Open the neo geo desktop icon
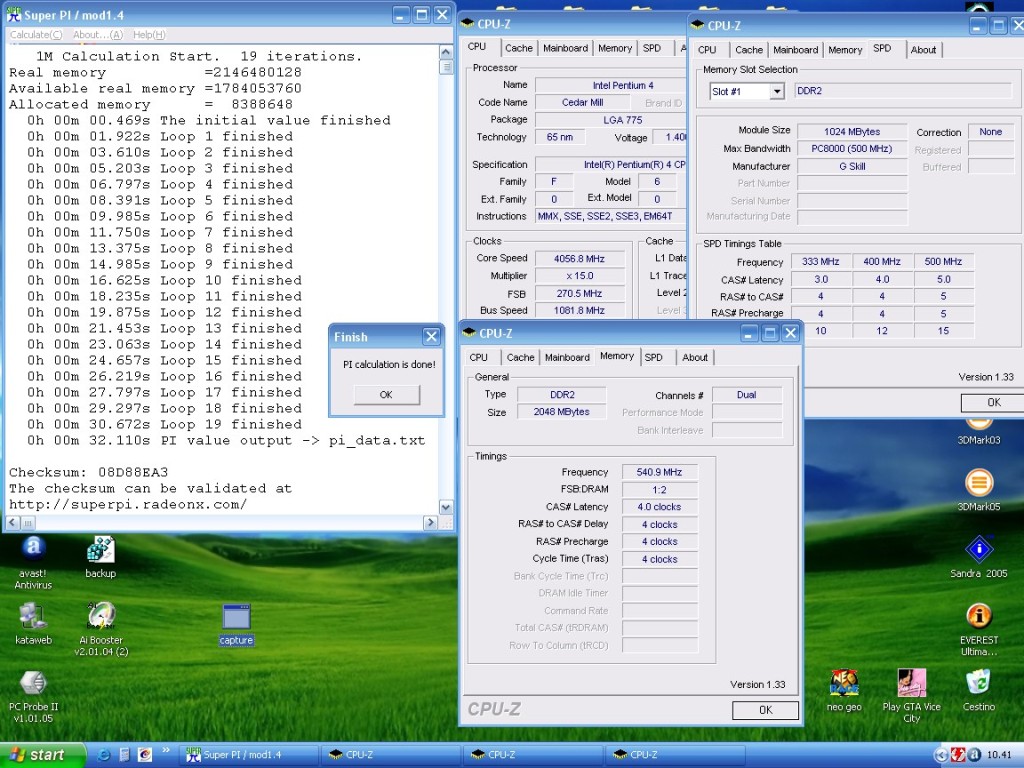This screenshot has height=768, width=1024. coord(844,690)
